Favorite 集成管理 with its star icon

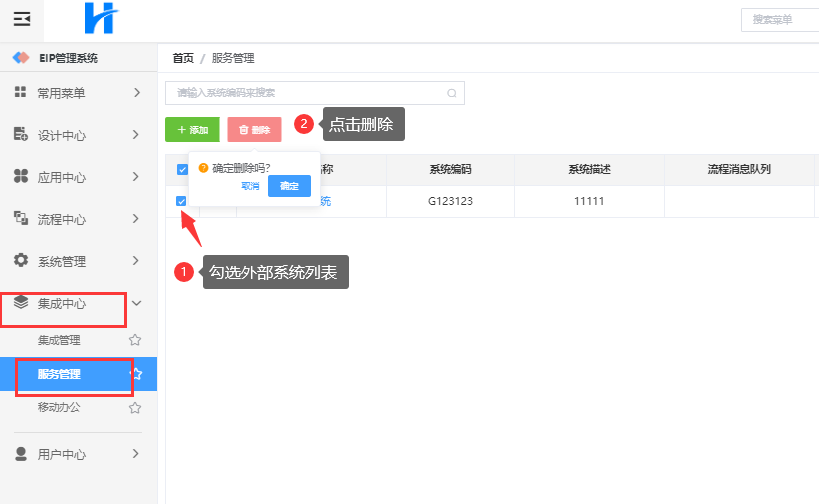click(135, 340)
